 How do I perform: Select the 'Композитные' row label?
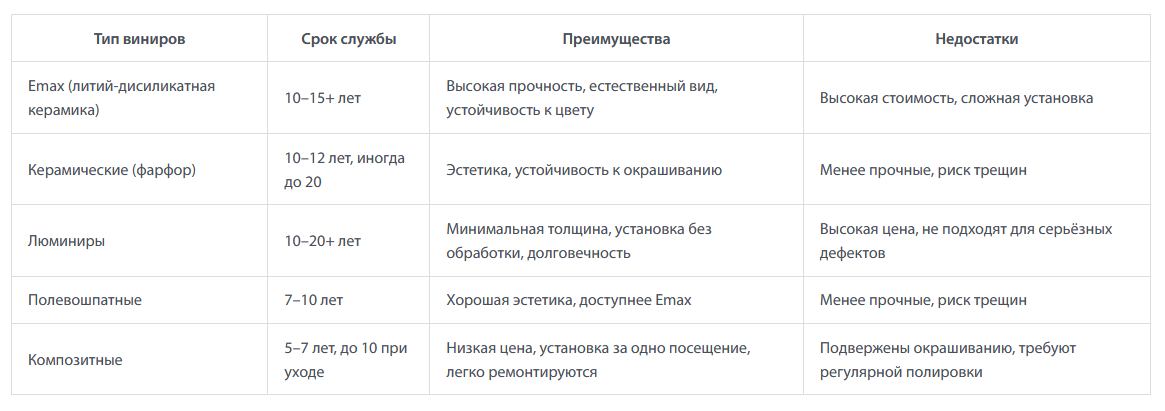click(x=139, y=359)
